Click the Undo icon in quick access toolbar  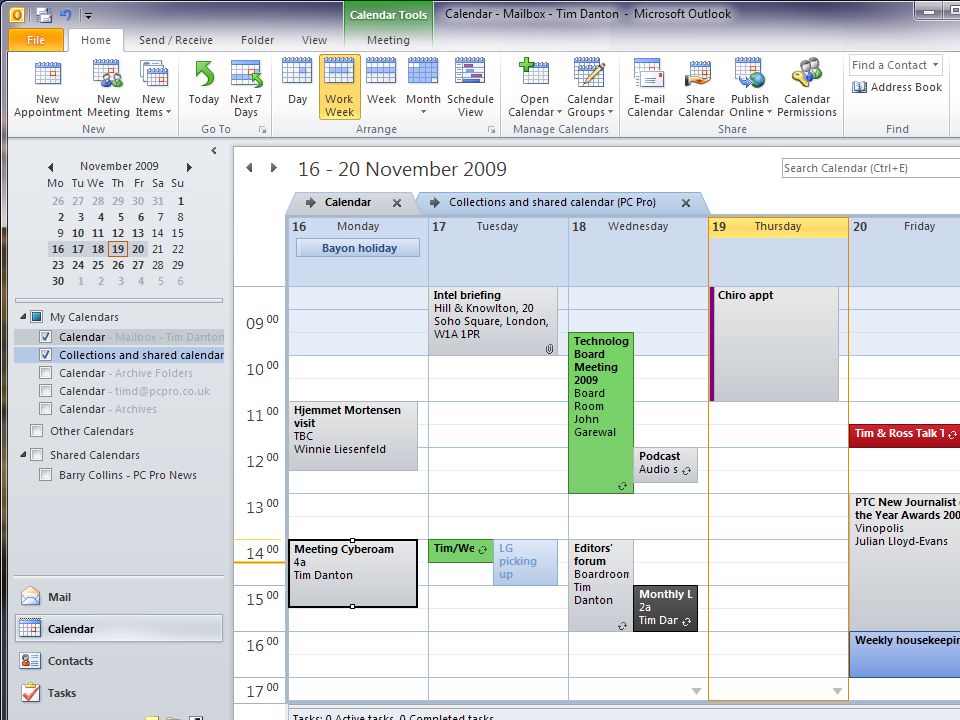[x=66, y=14]
